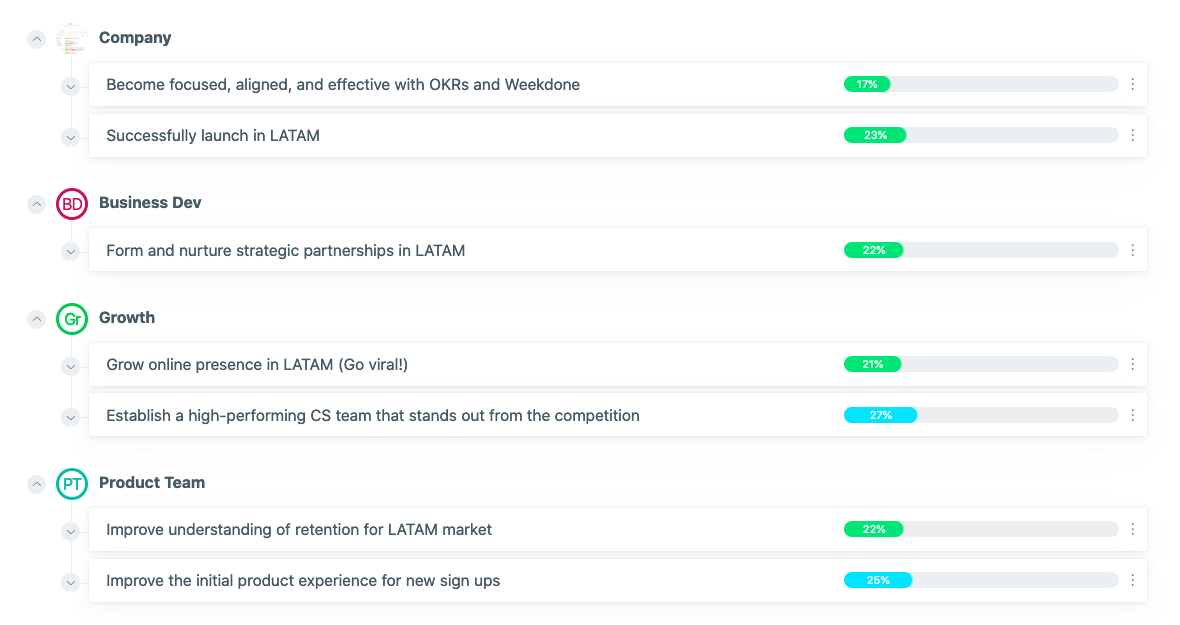
Task: Collapse the Business Dev section
Action: point(36,204)
